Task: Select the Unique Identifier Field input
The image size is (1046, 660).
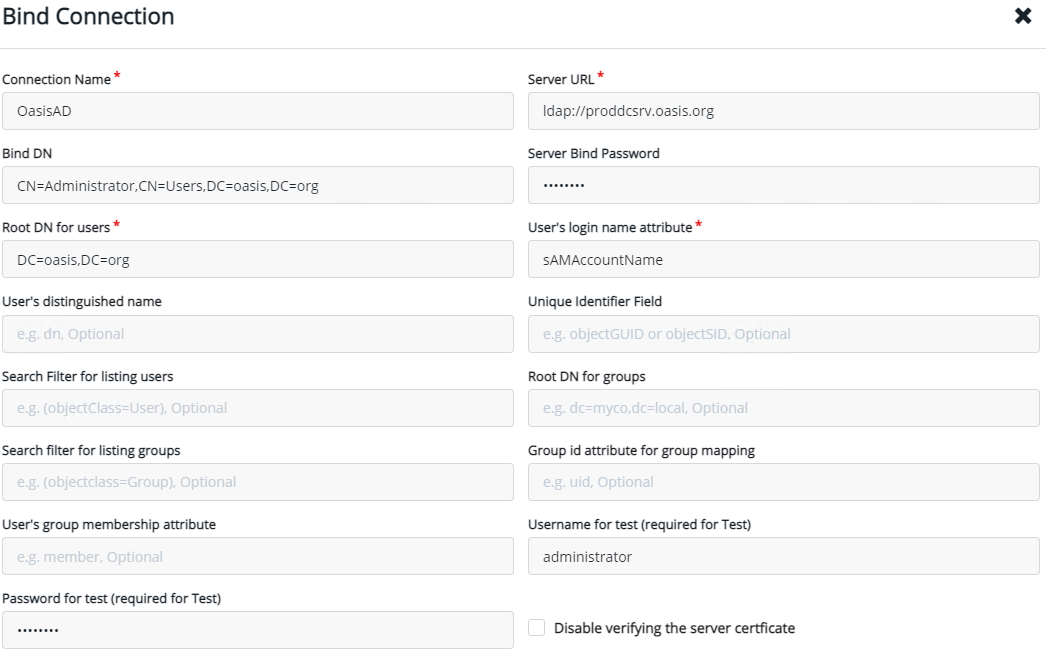Action: coord(783,334)
